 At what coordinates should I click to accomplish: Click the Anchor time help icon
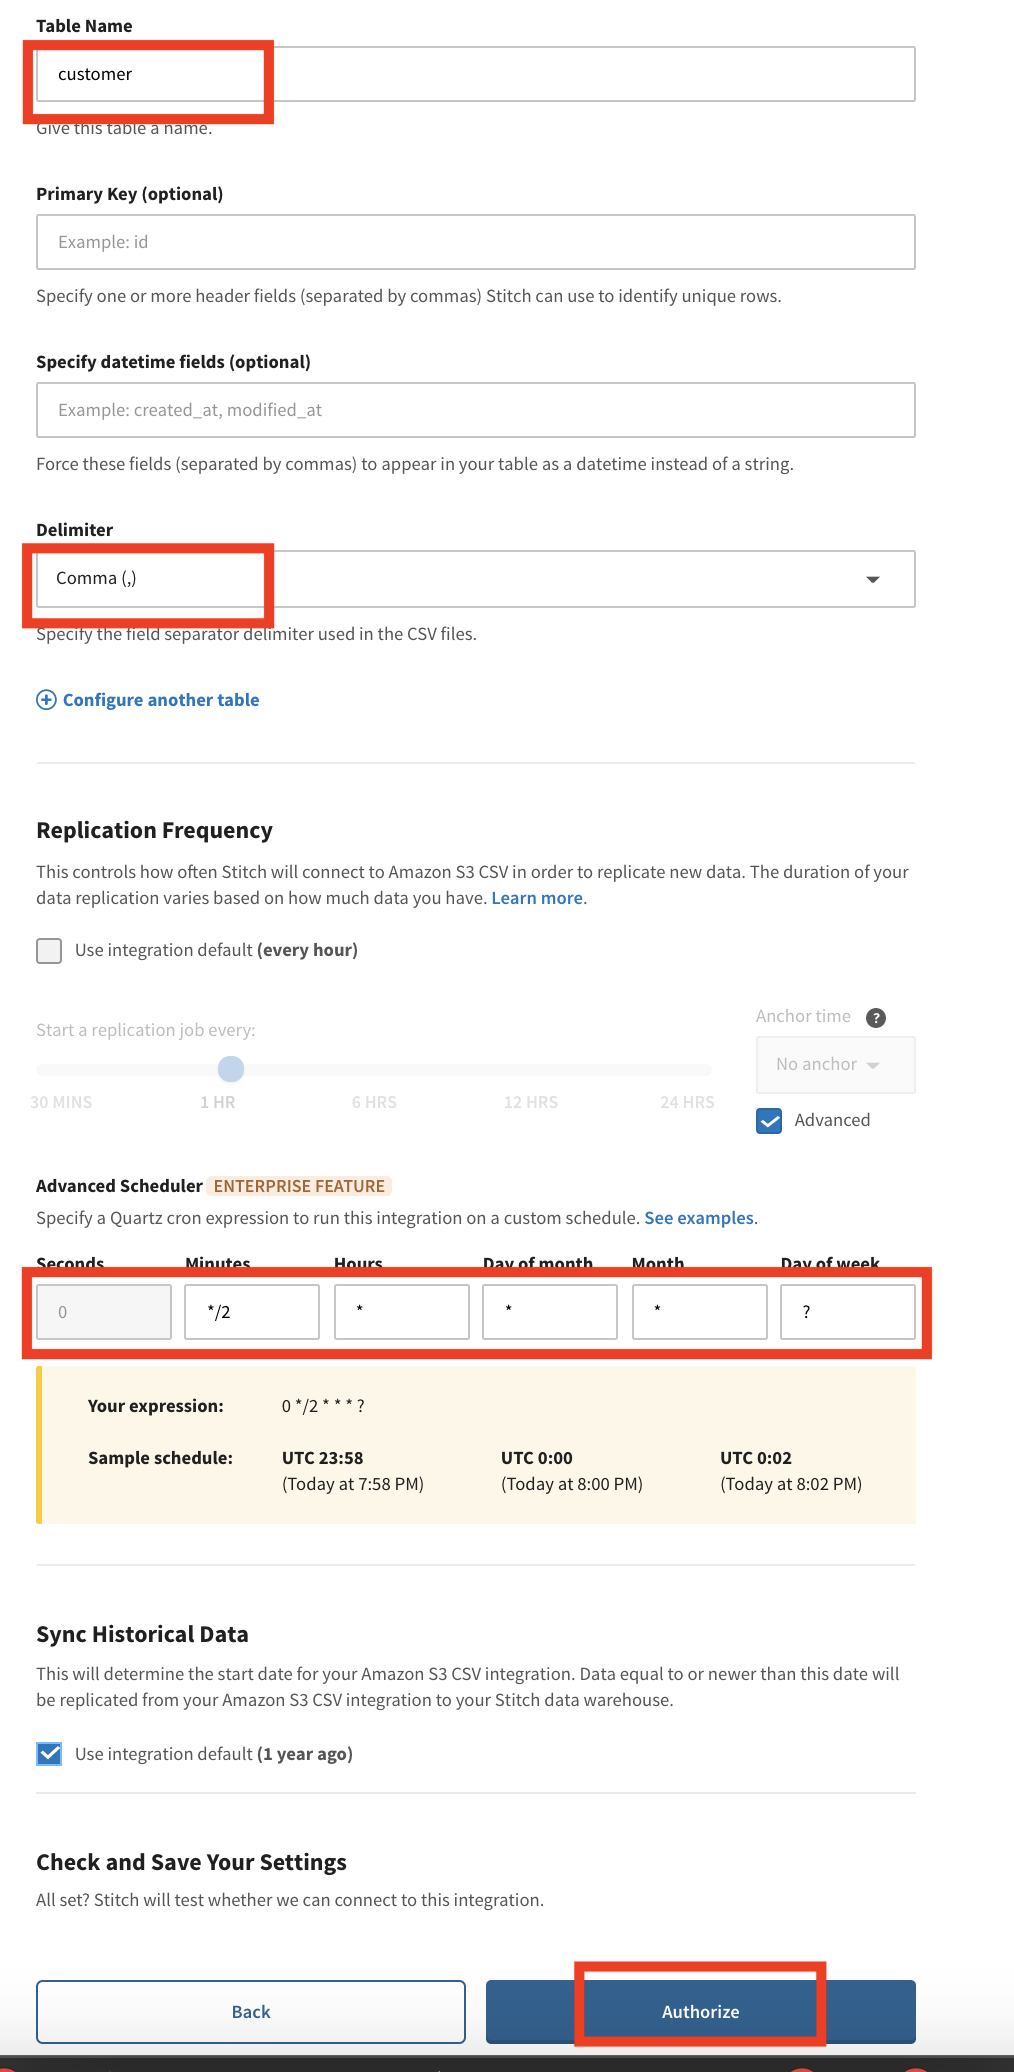pyautogui.click(x=876, y=1018)
